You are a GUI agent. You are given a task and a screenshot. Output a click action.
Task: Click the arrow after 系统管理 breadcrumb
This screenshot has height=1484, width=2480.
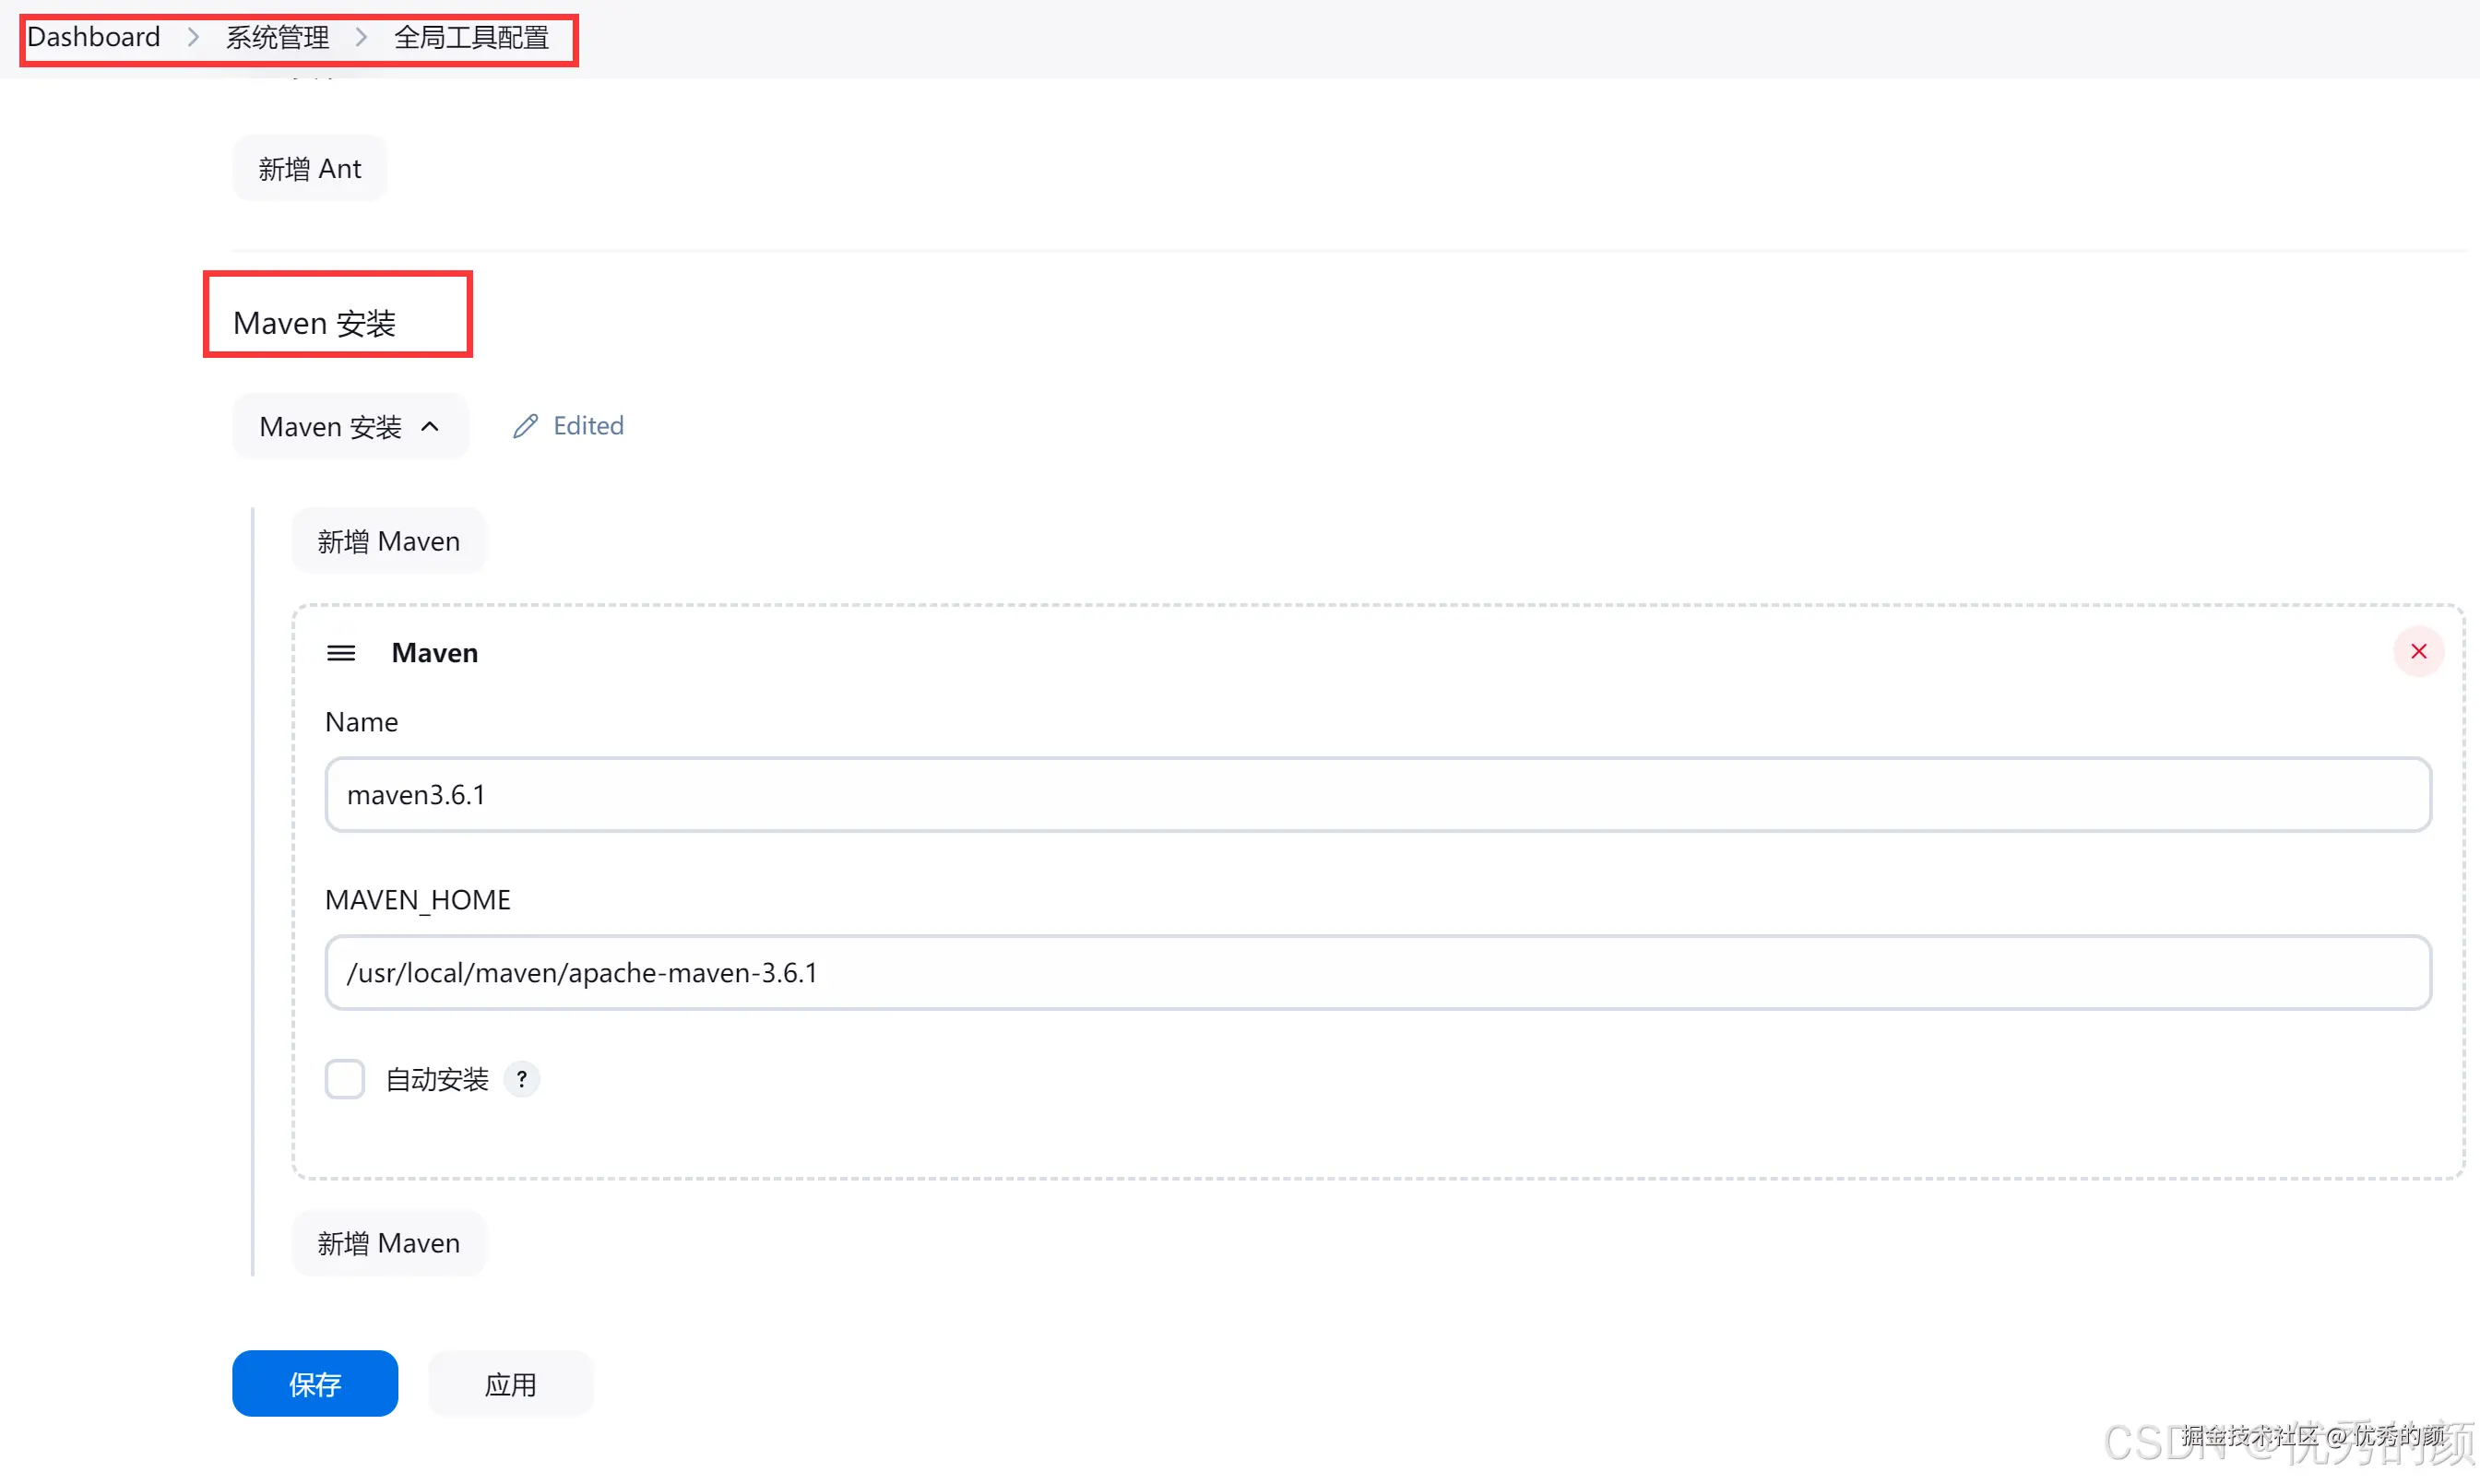(x=361, y=37)
